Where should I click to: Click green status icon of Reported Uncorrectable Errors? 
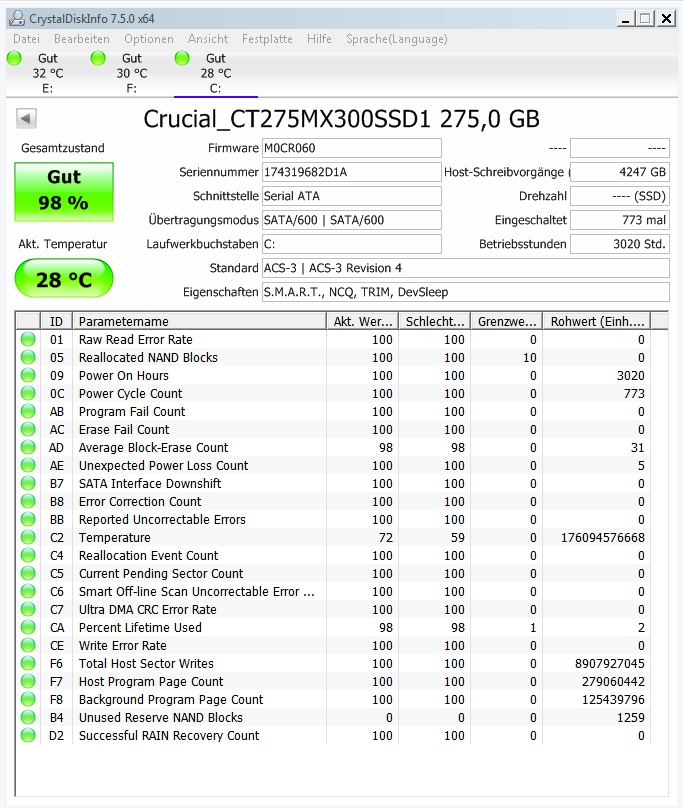click(28, 519)
